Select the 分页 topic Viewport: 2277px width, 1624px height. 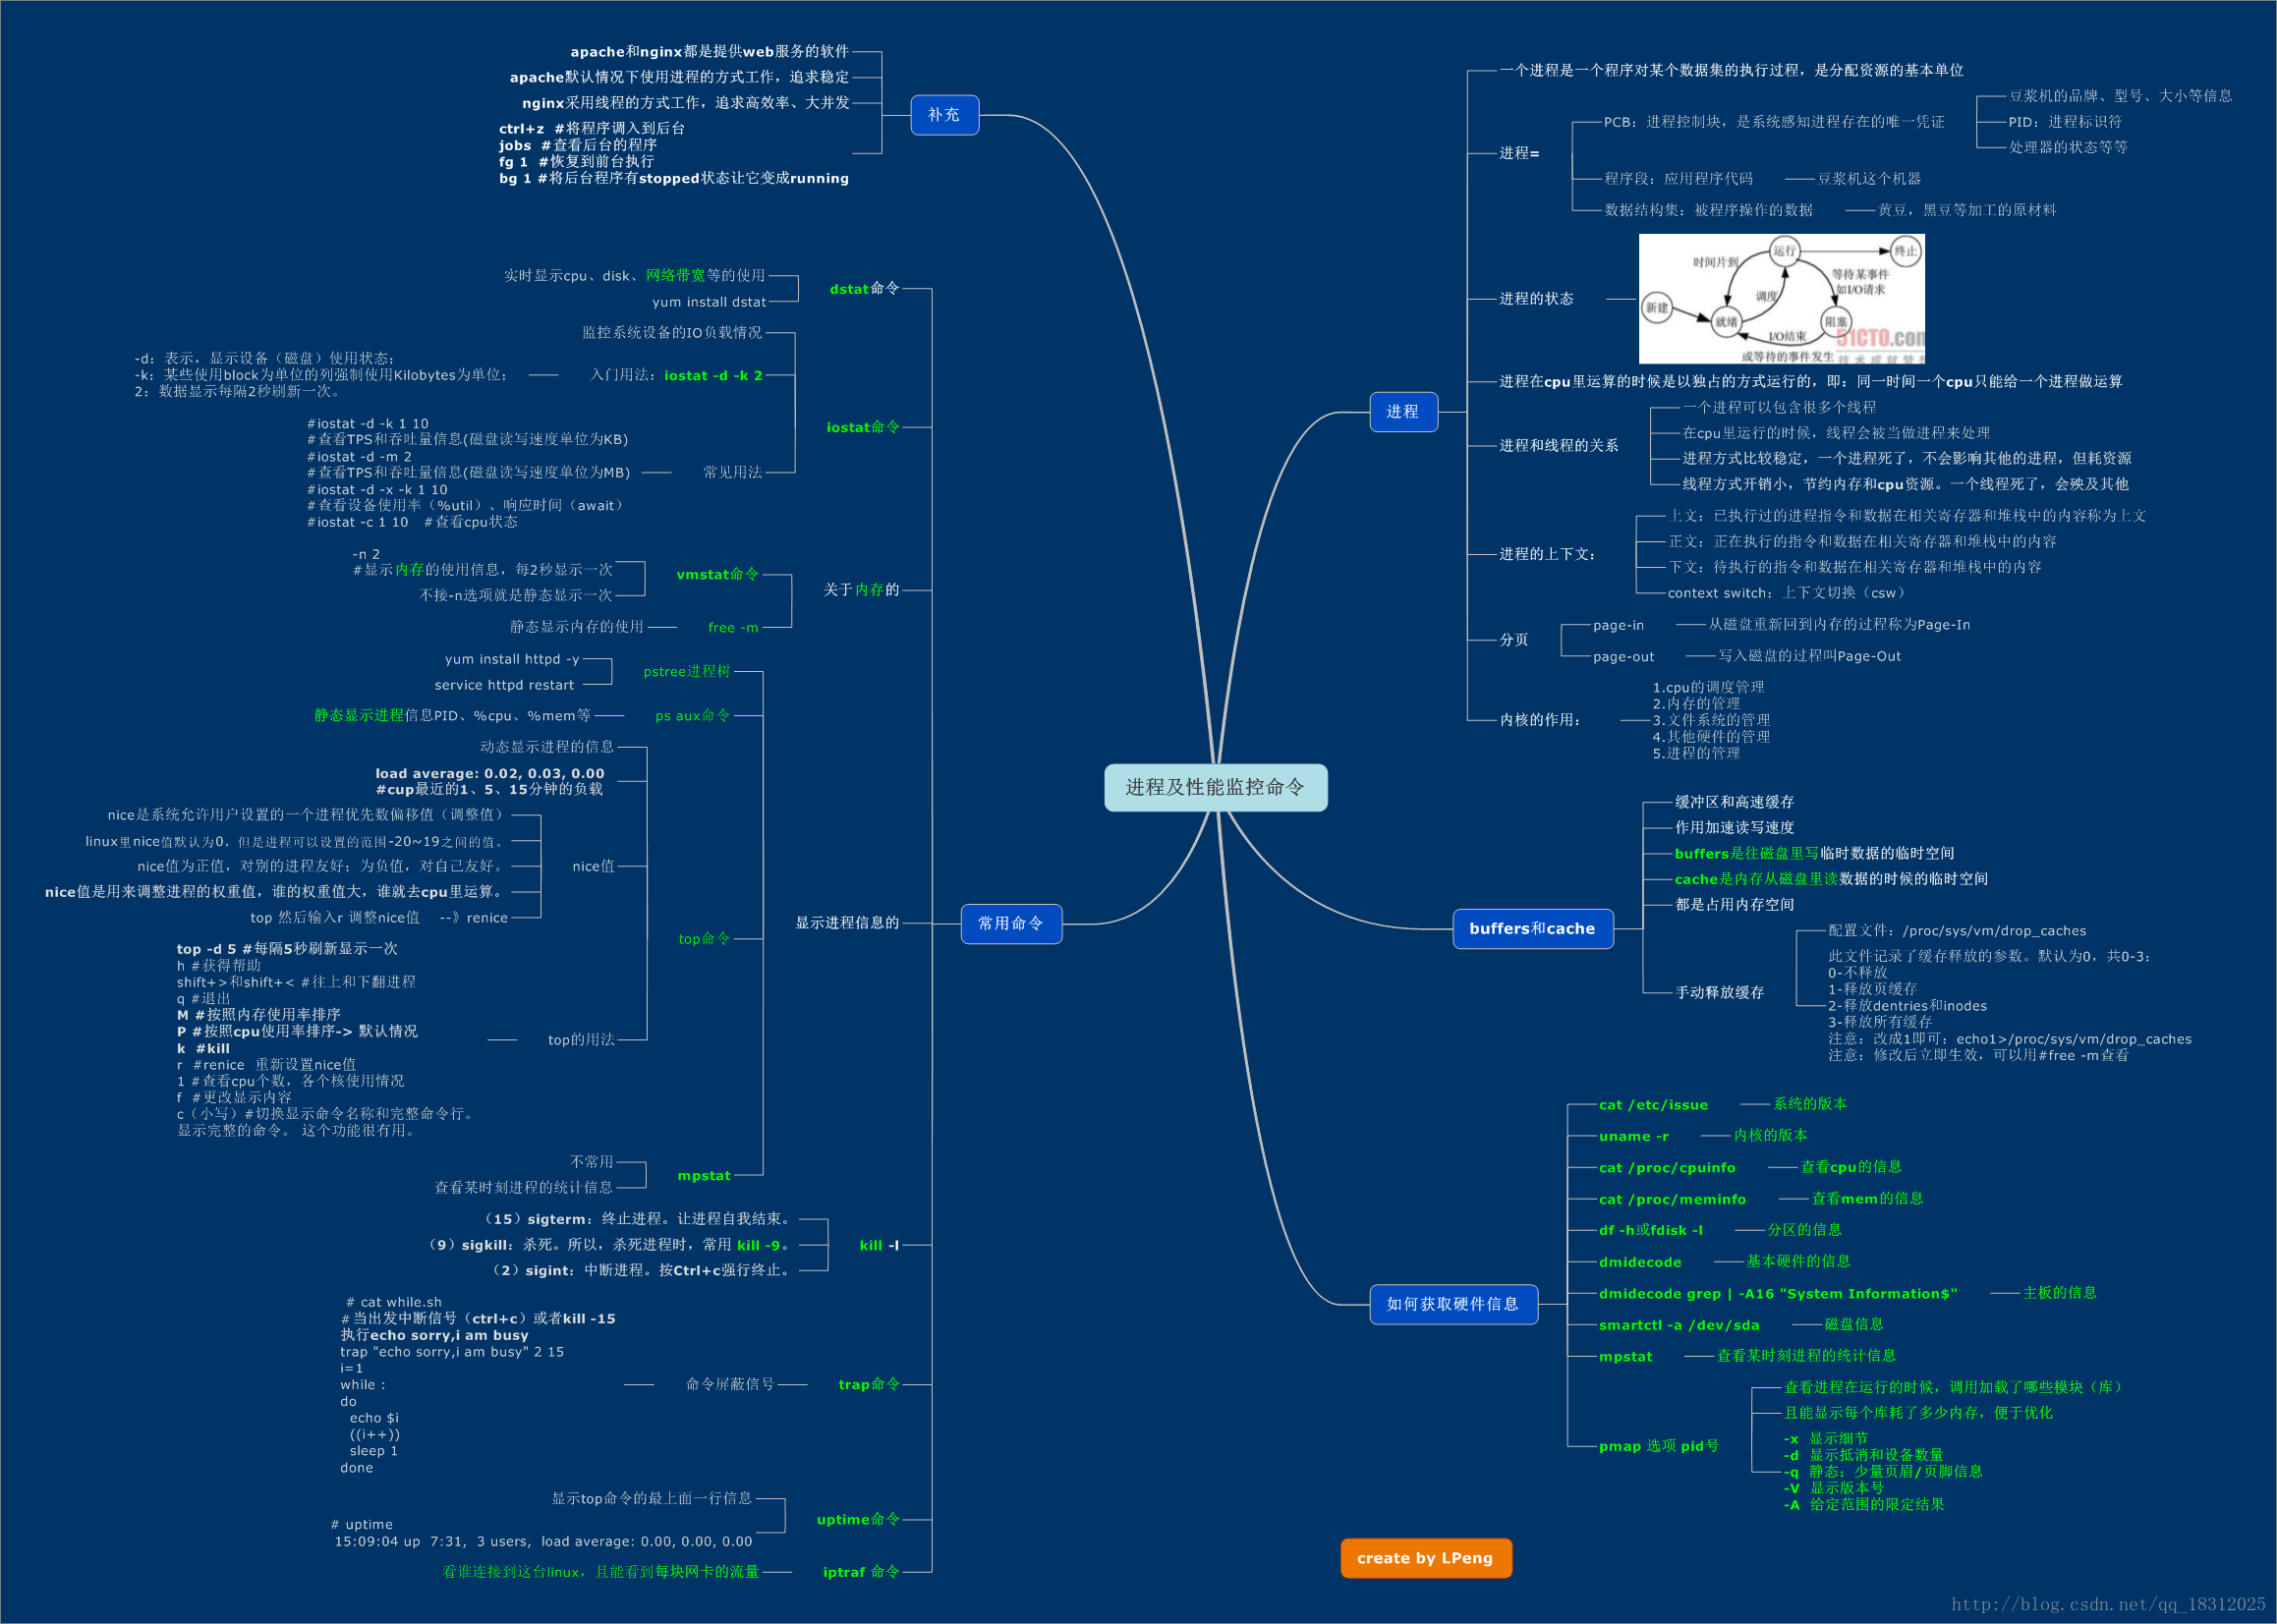point(1514,640)
